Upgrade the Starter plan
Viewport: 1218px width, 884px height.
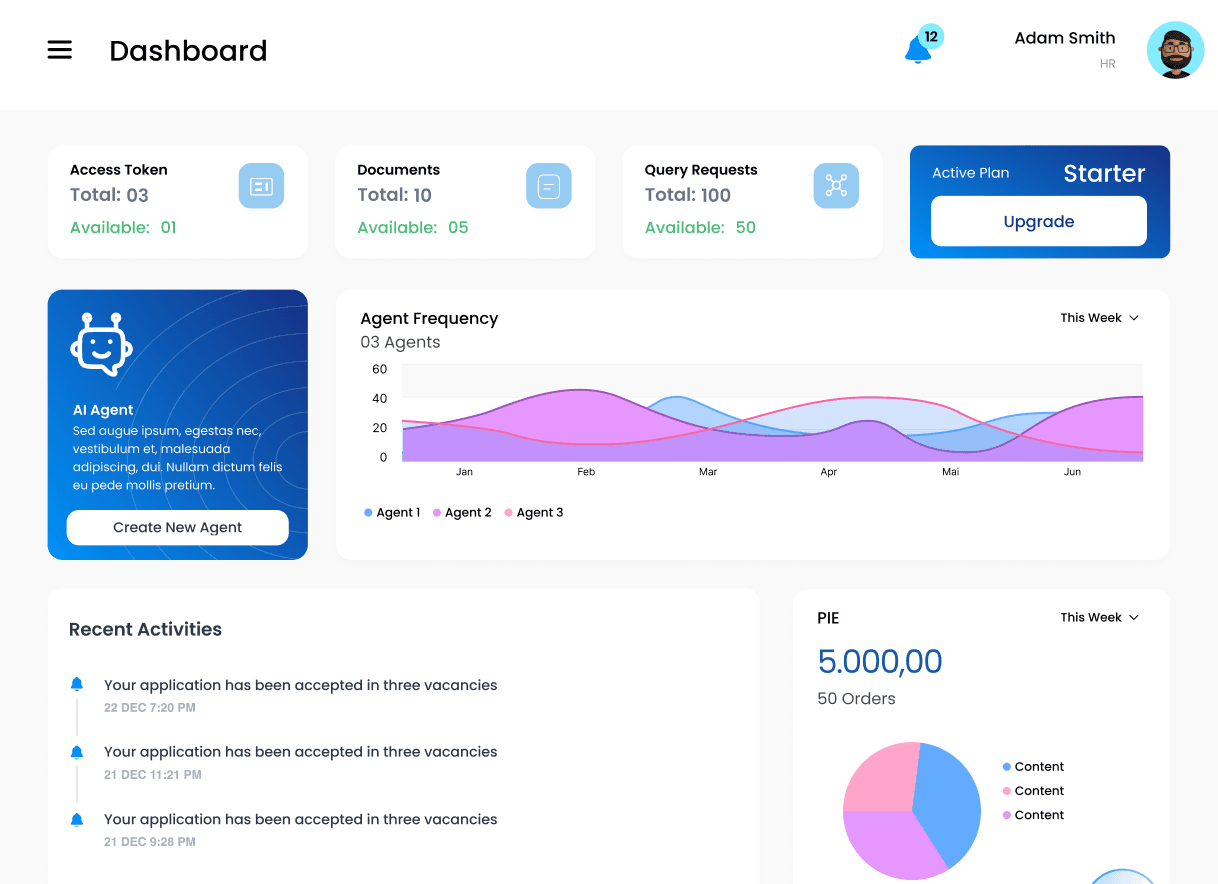click(x=1039, y=221)
